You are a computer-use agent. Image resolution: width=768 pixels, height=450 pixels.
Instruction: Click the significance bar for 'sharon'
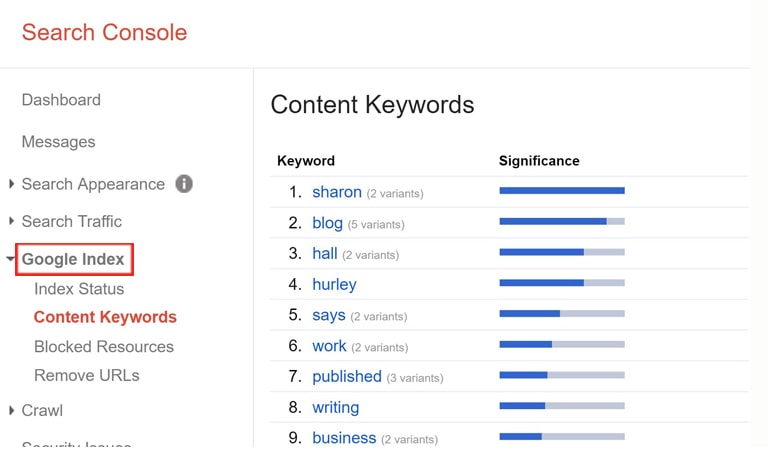[562, 190]
